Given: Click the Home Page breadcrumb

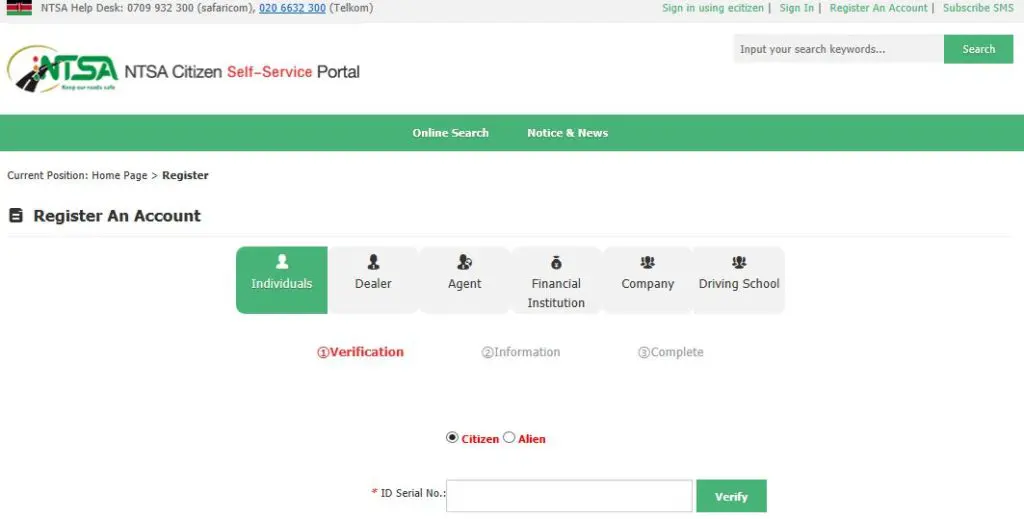Looking at the screenshot, I should 120,175.
